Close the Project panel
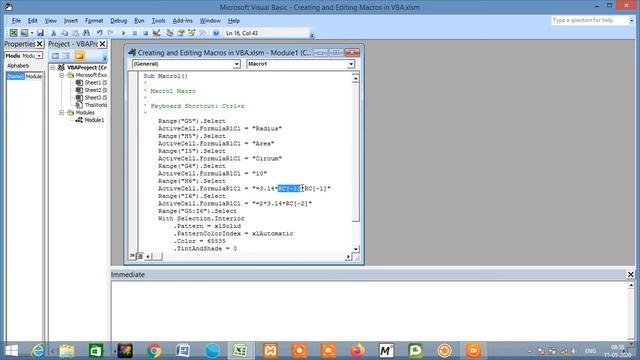 (102, 44)
